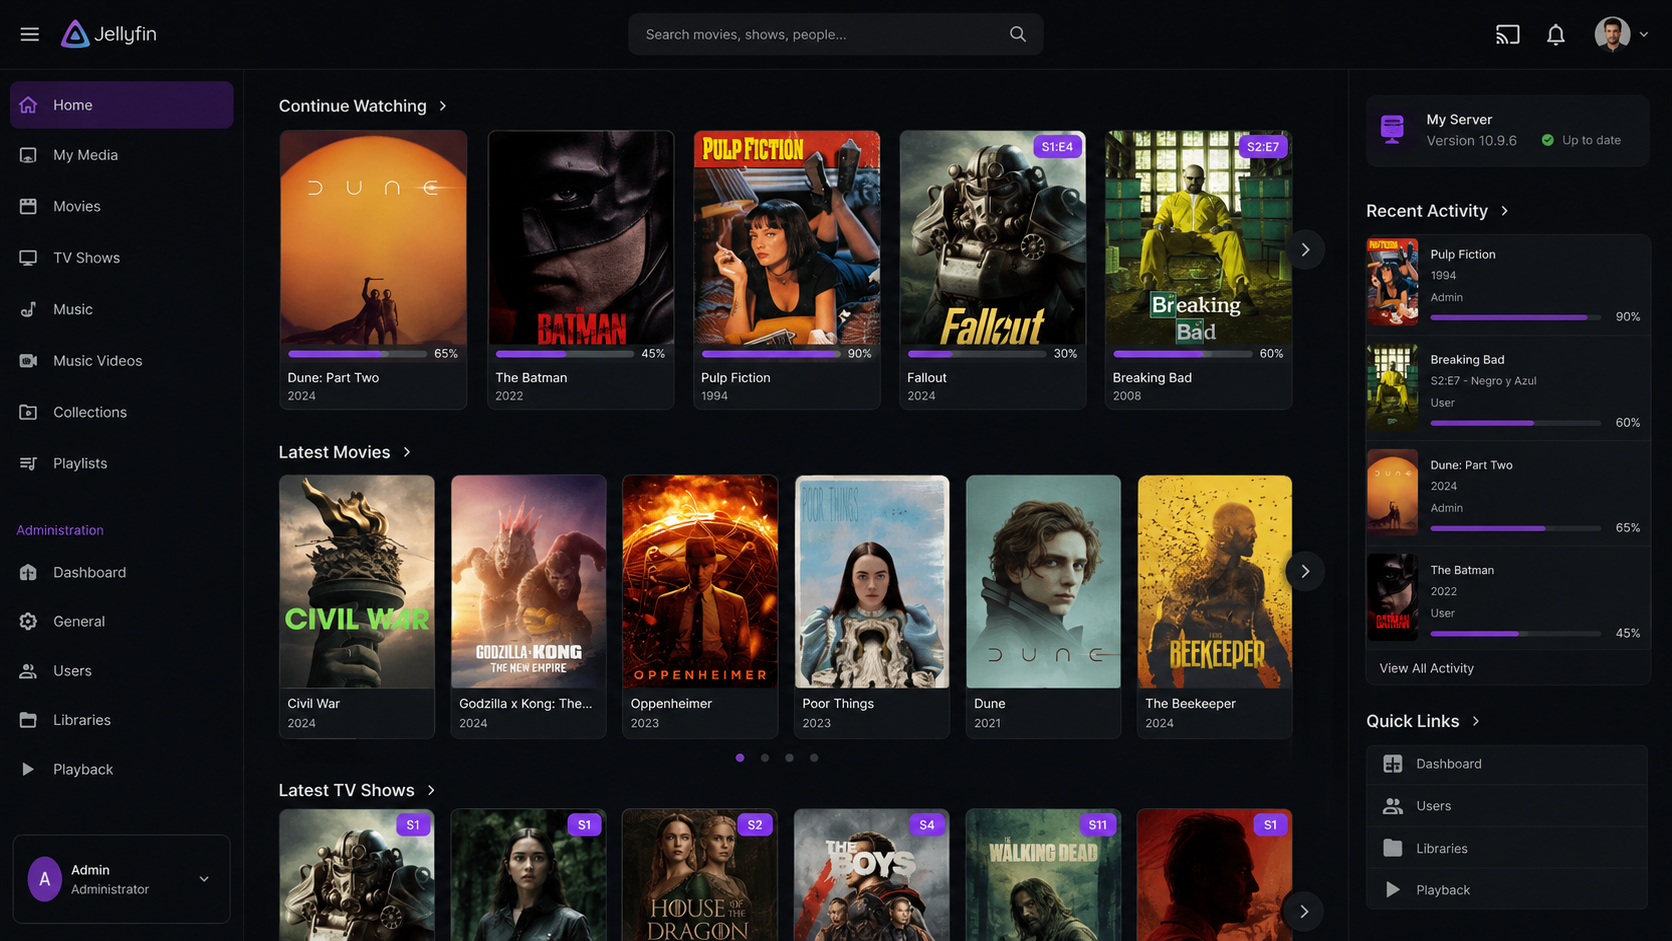
Task: Open The Batman recent activity entry
Action: tap(1507, 598)
